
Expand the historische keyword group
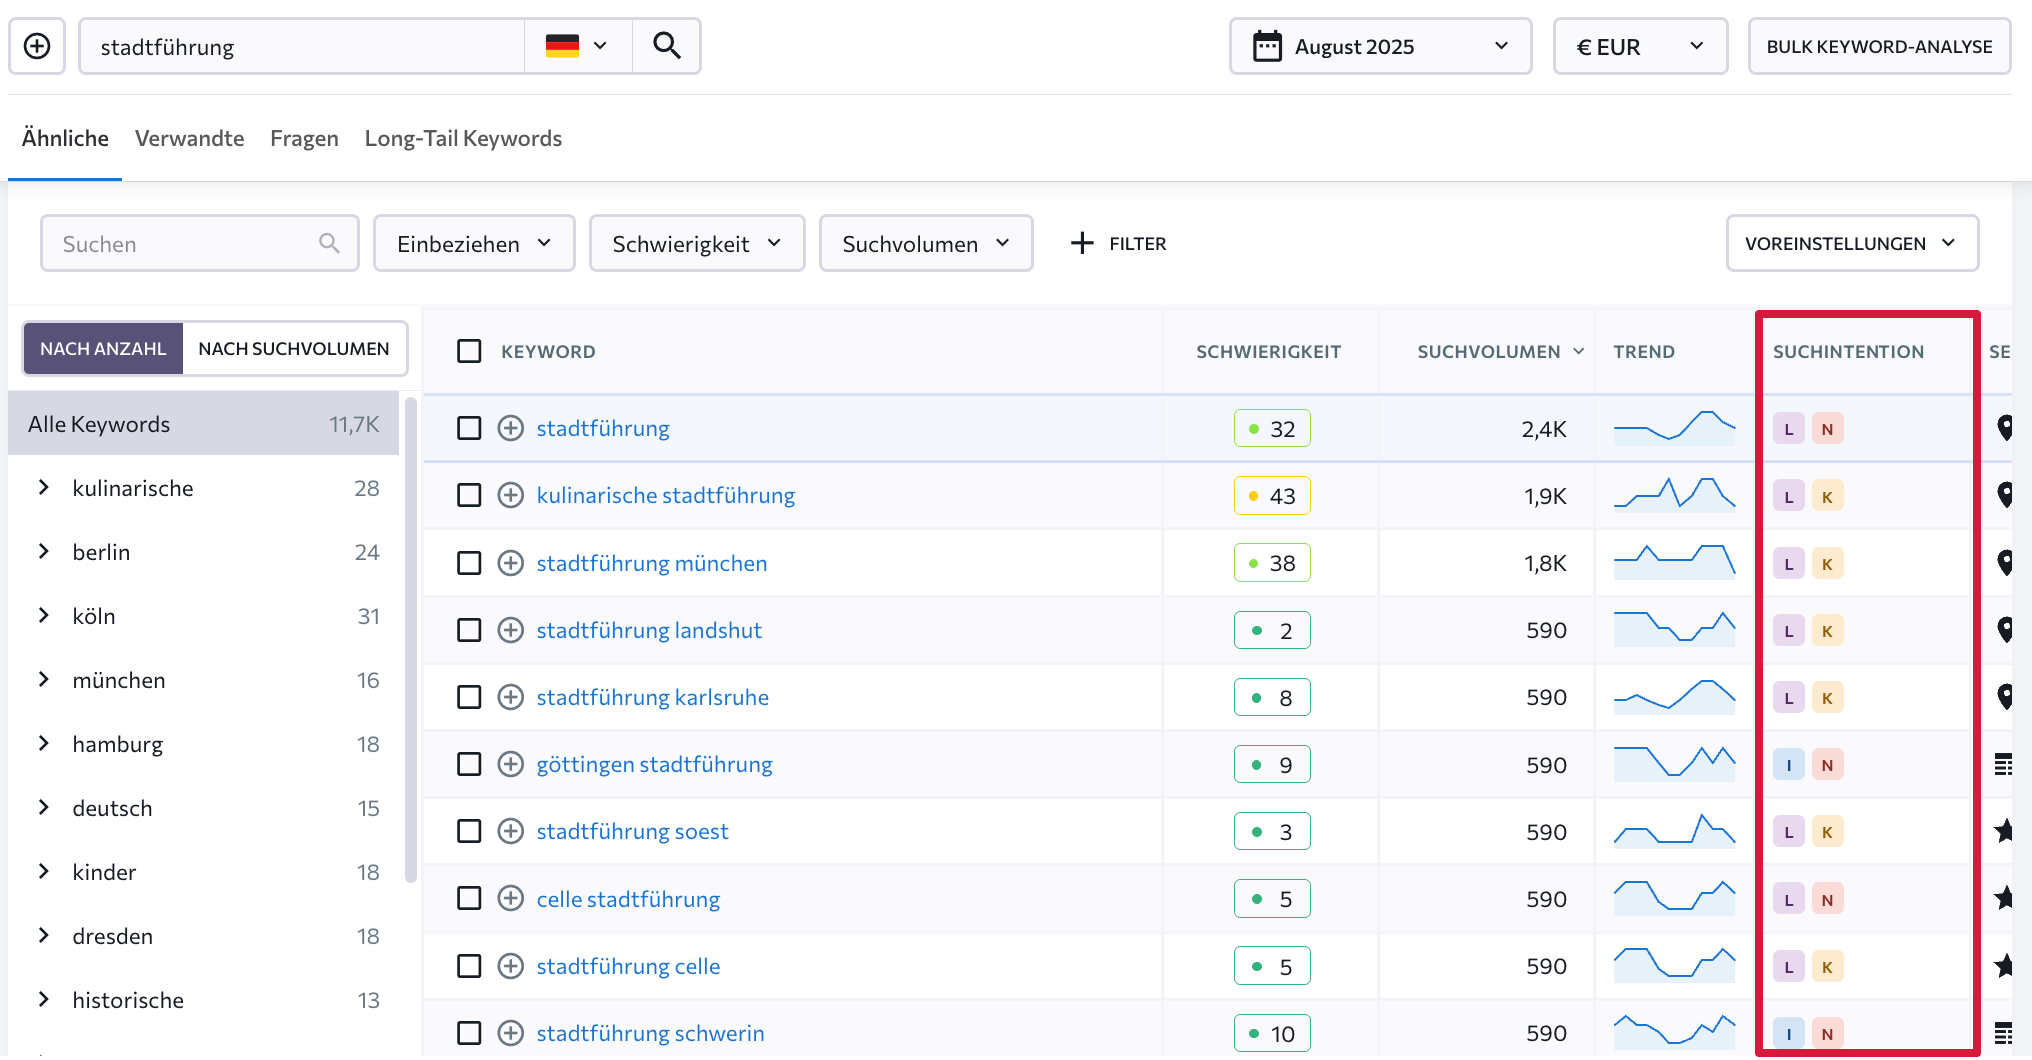44,1000
